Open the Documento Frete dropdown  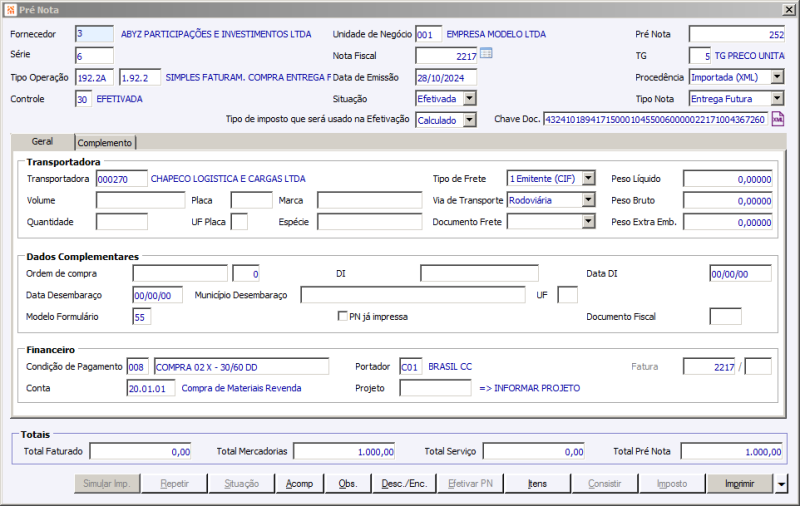click(x=588, y=222)
